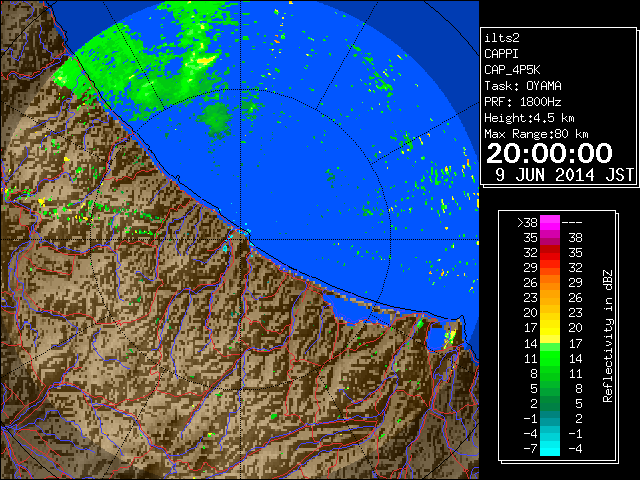The height and width of the screenshot is (480, 640).
Task: Select the "CAPPI" product text
Action: click(x=501, y=54)
